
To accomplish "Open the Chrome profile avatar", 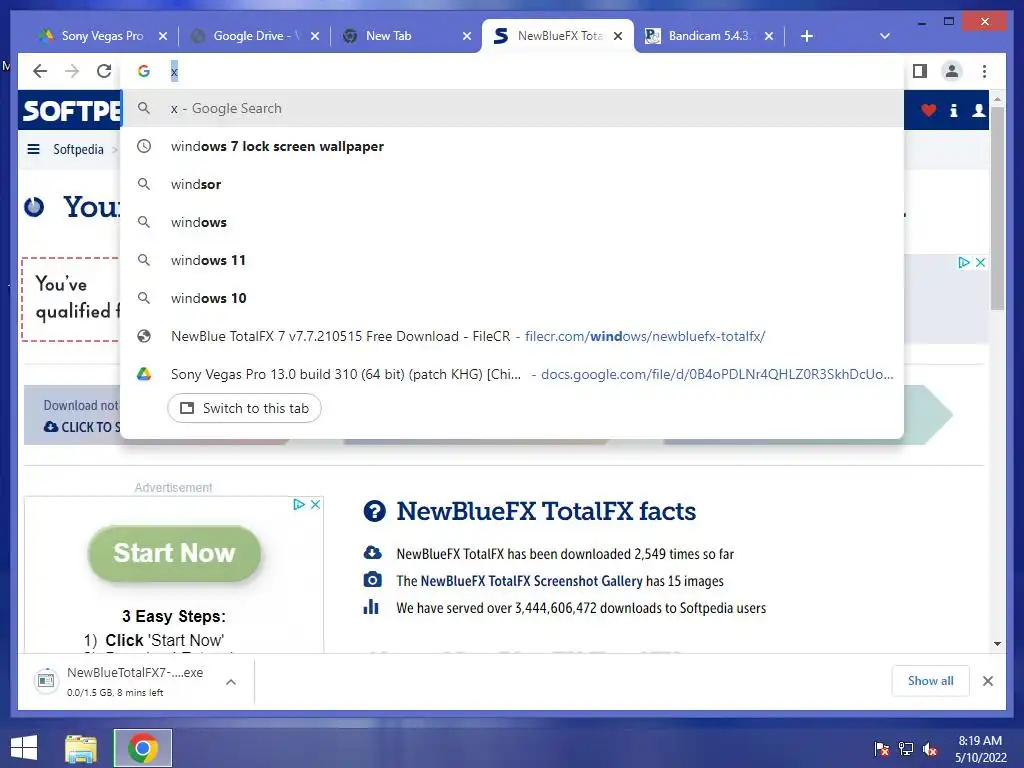I will [x=952, y=71].
